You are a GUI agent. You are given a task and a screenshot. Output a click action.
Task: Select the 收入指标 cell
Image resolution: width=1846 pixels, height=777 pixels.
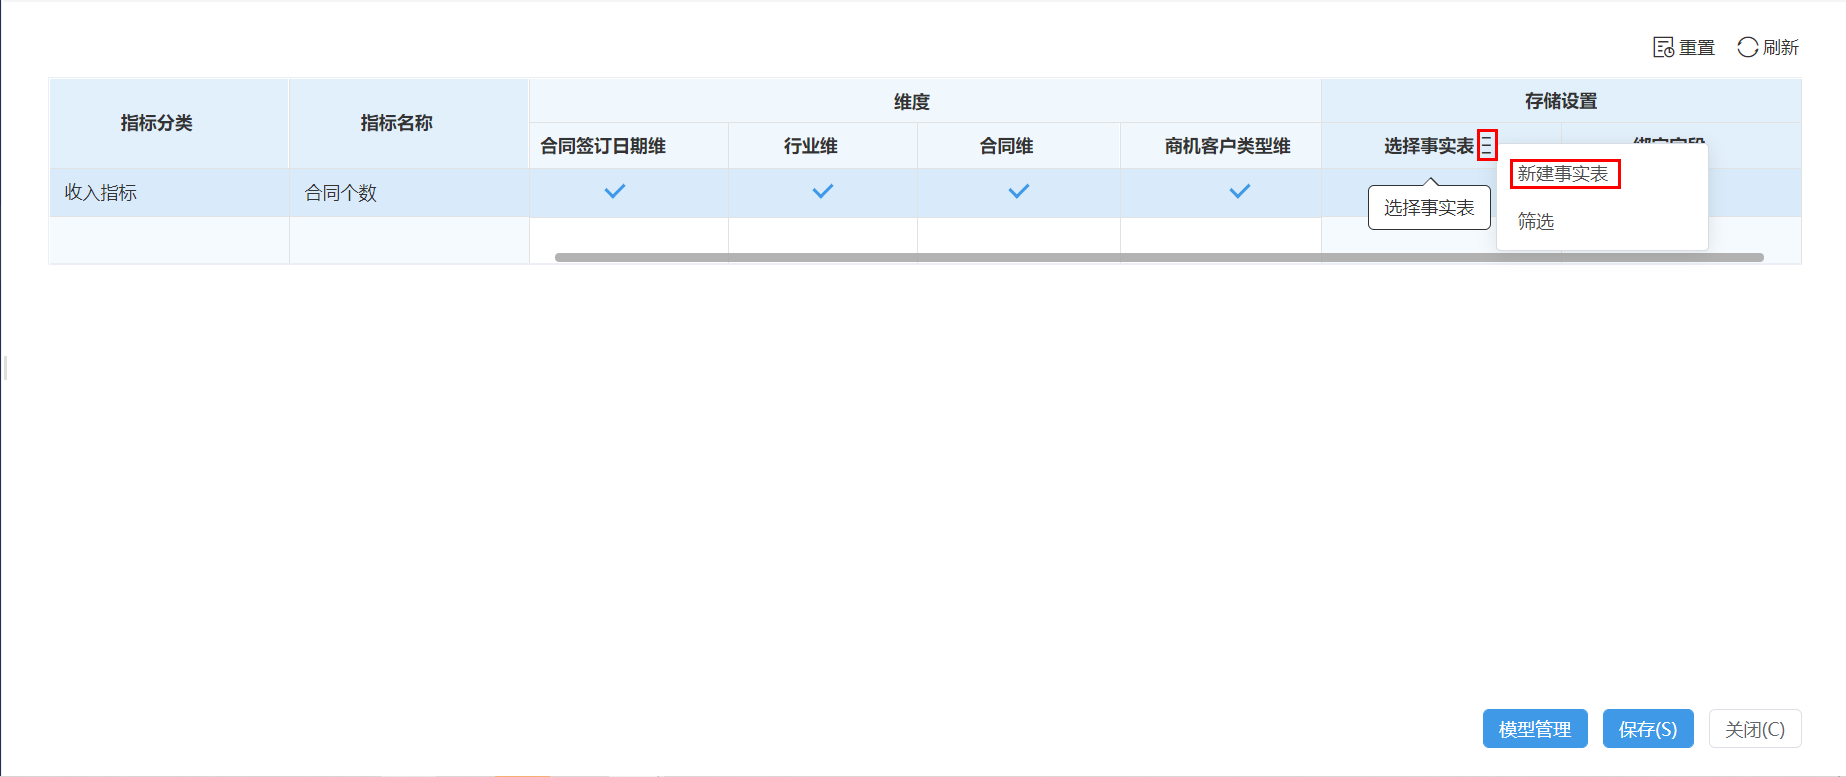click(169, 193)
